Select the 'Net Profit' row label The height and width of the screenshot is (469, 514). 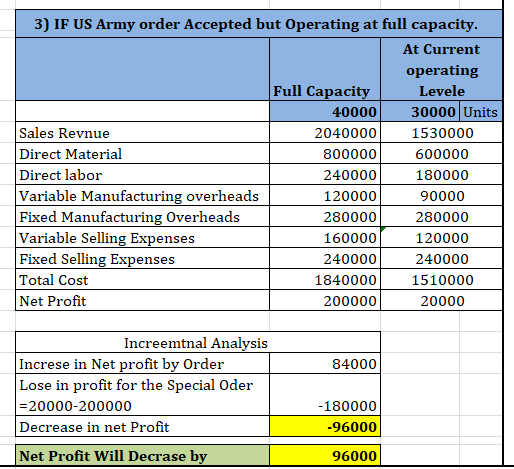click(142, 301)
